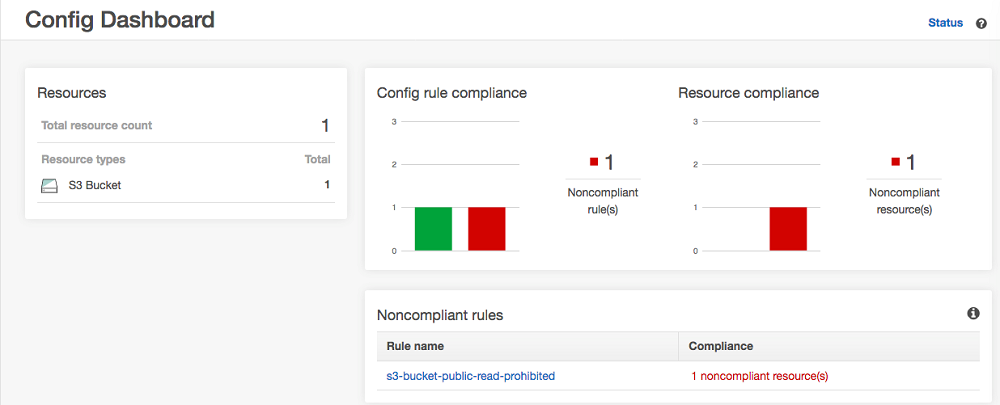1000x405 pixels.
Task: Open the Noncompliant rules info icon
Action: [973, 314]
